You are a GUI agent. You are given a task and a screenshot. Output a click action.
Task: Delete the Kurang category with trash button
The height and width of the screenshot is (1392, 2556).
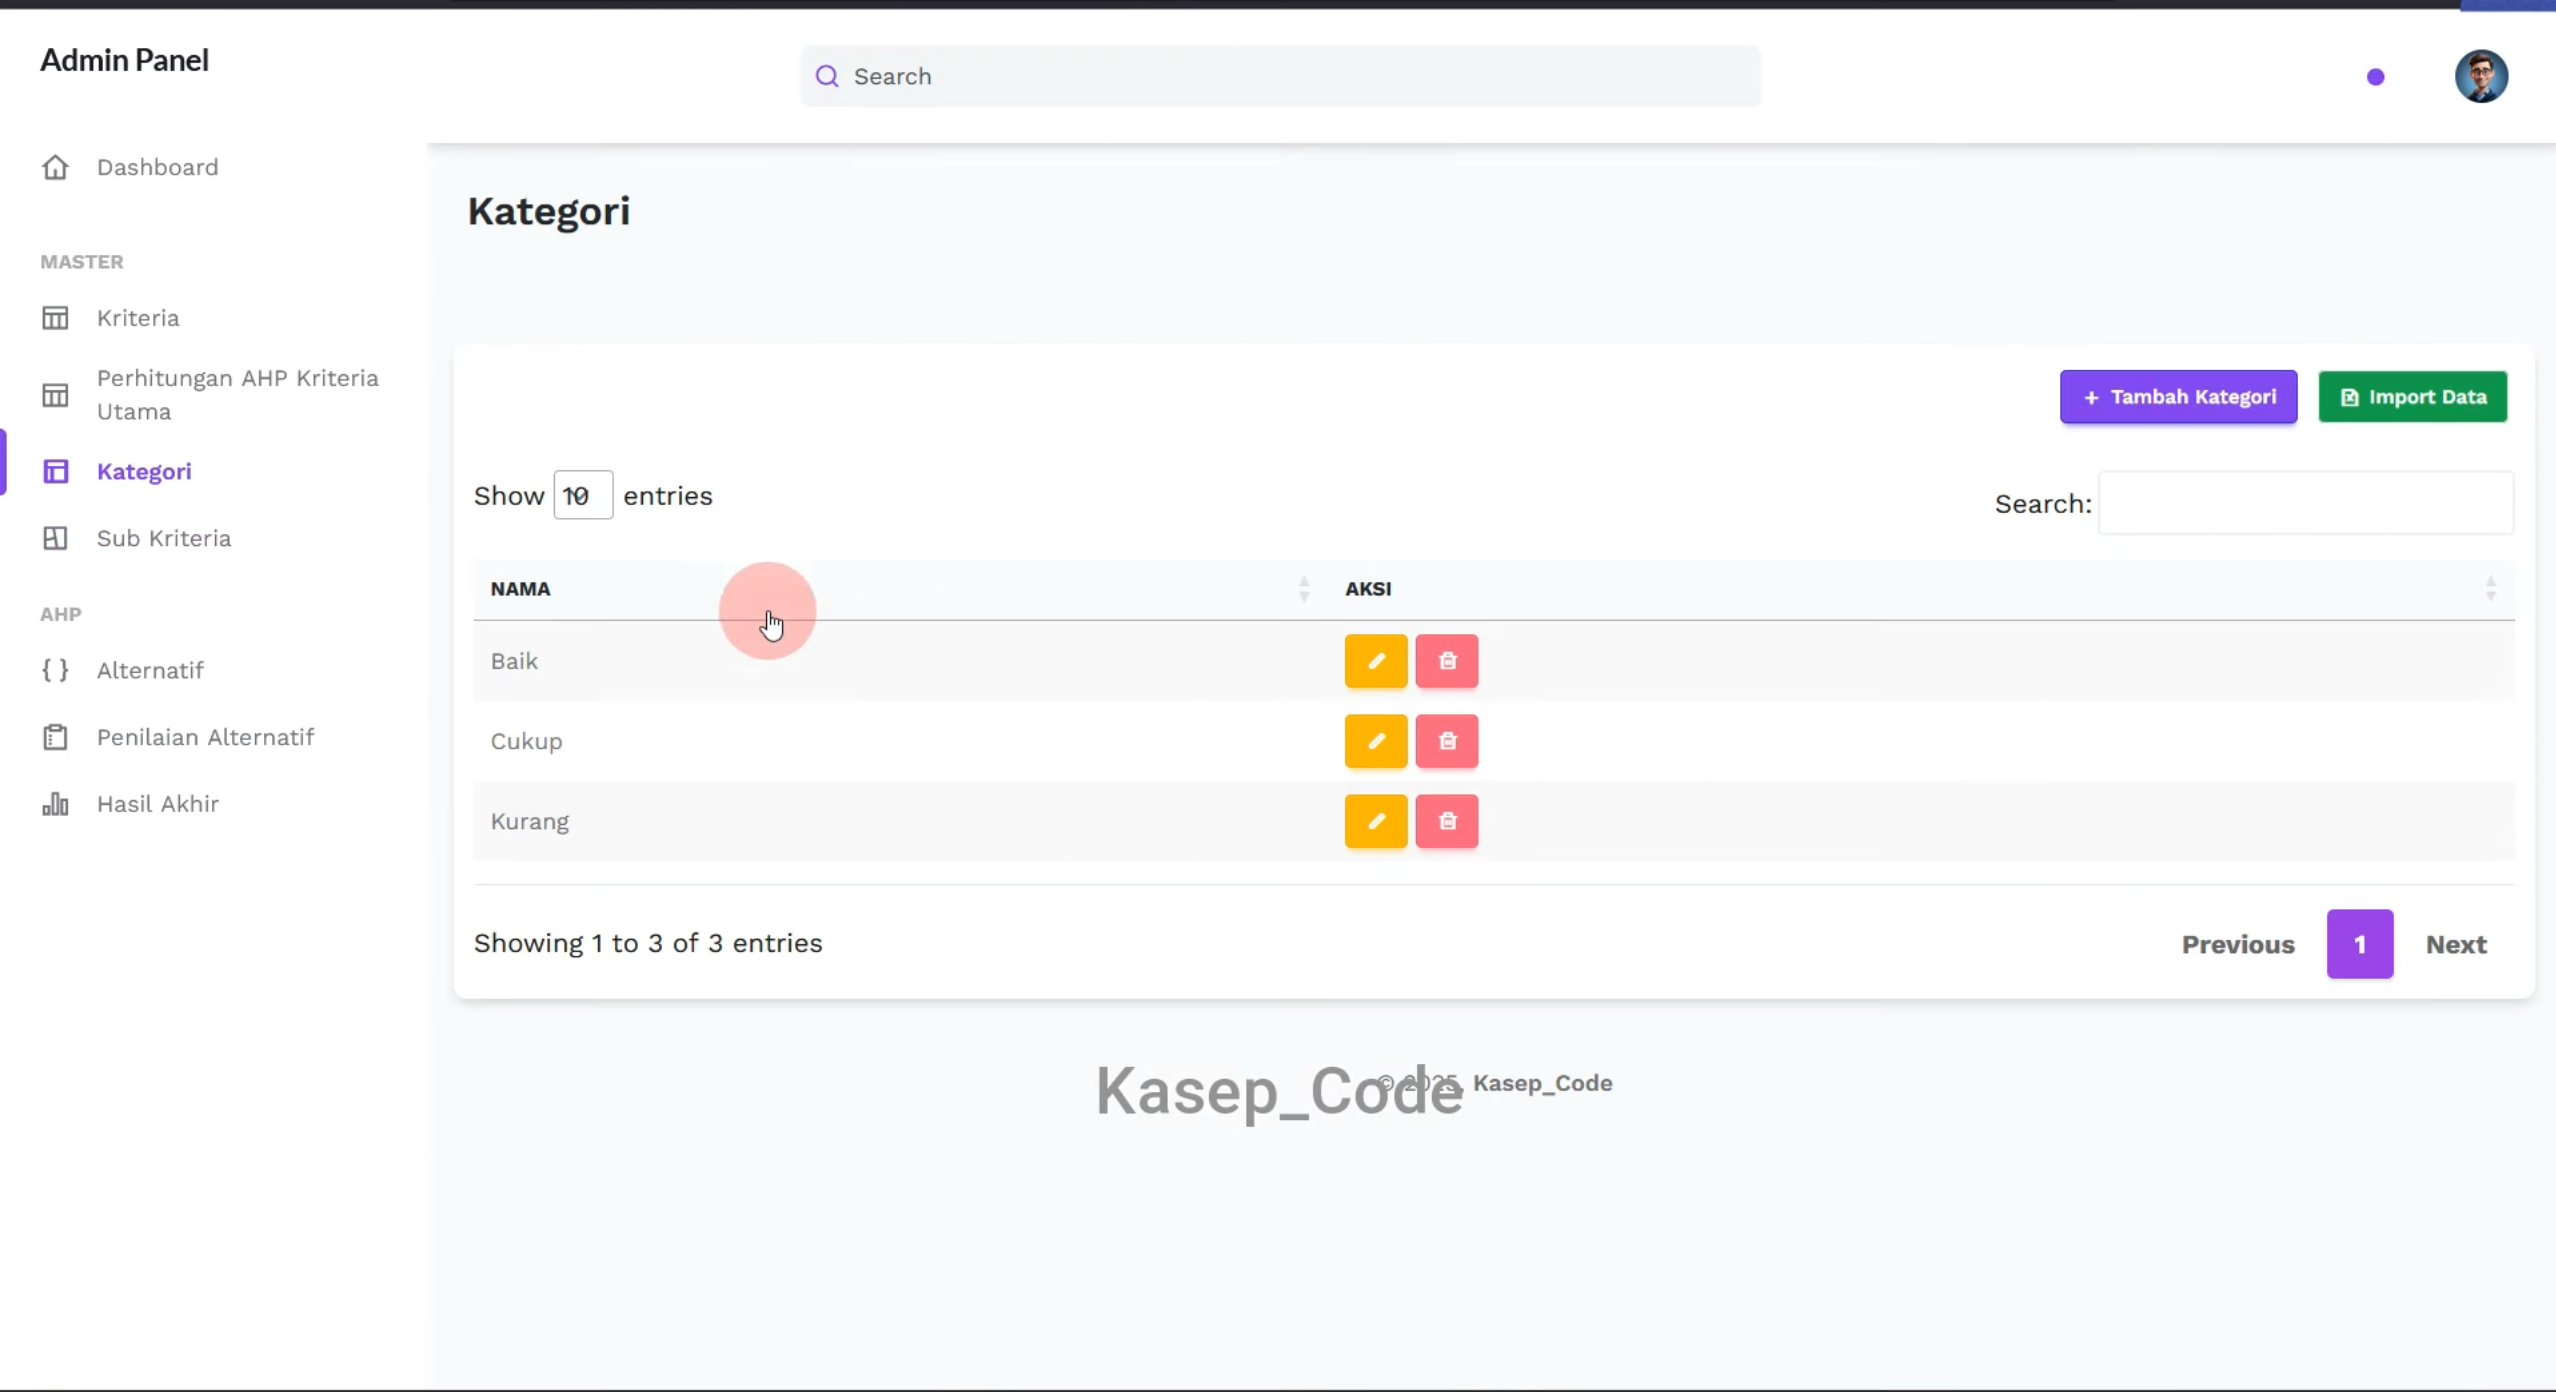click(1447, 821)
